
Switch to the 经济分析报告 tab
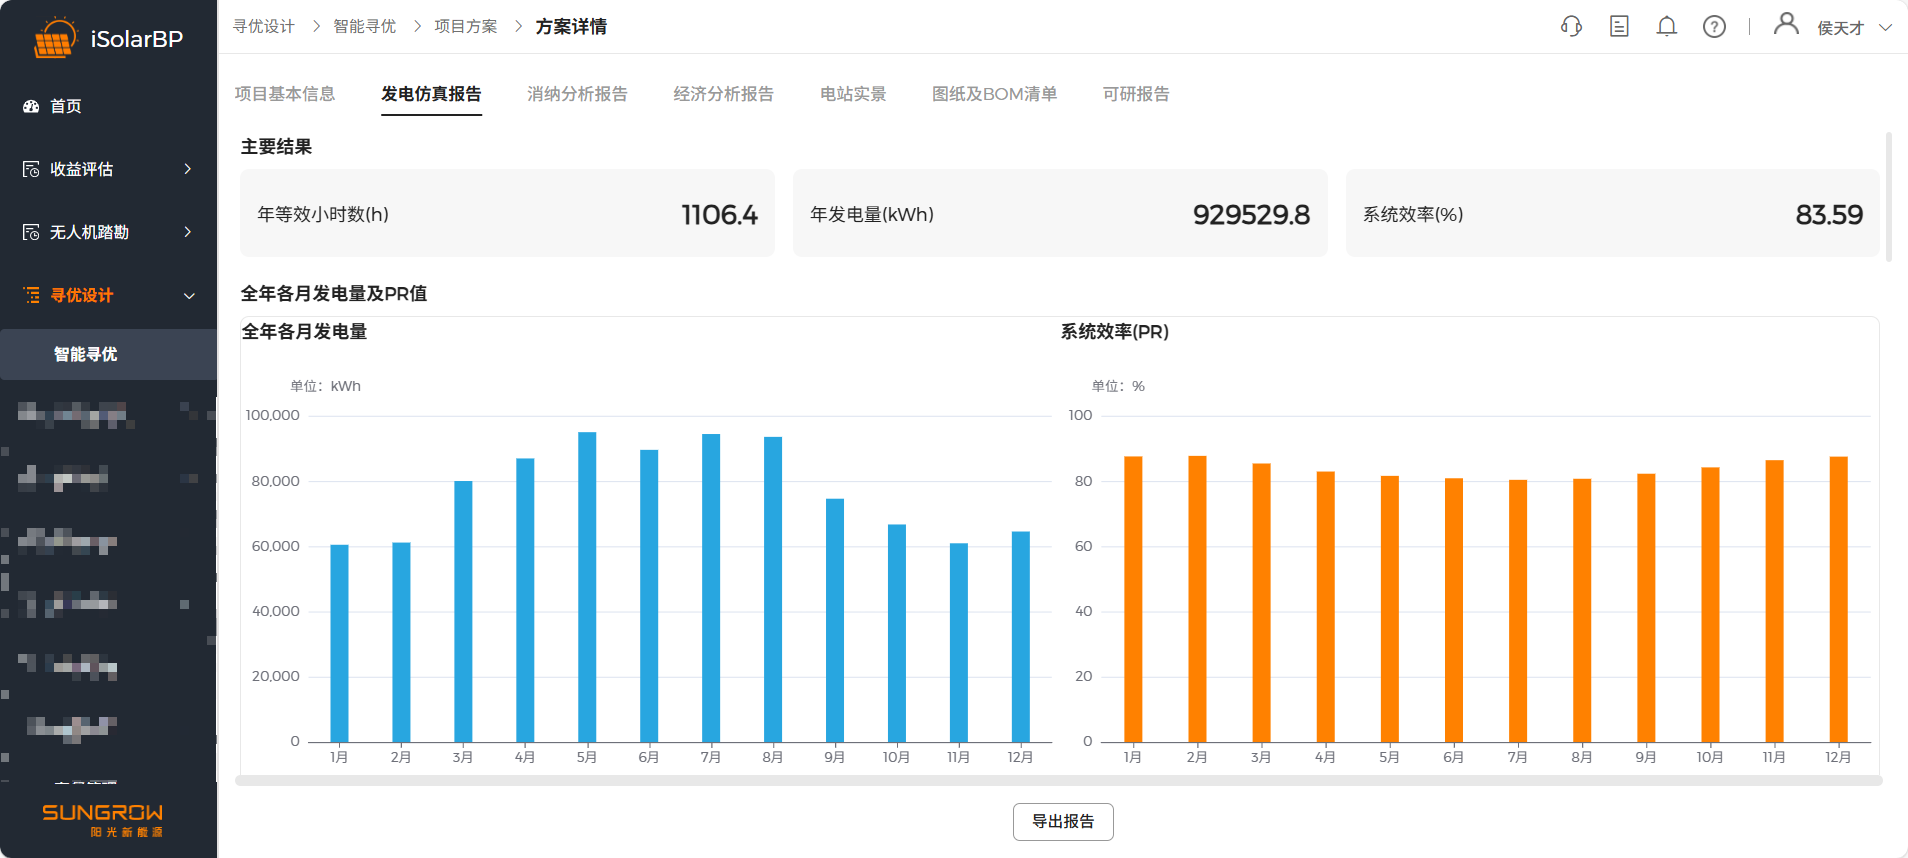[x=723, y=94]
